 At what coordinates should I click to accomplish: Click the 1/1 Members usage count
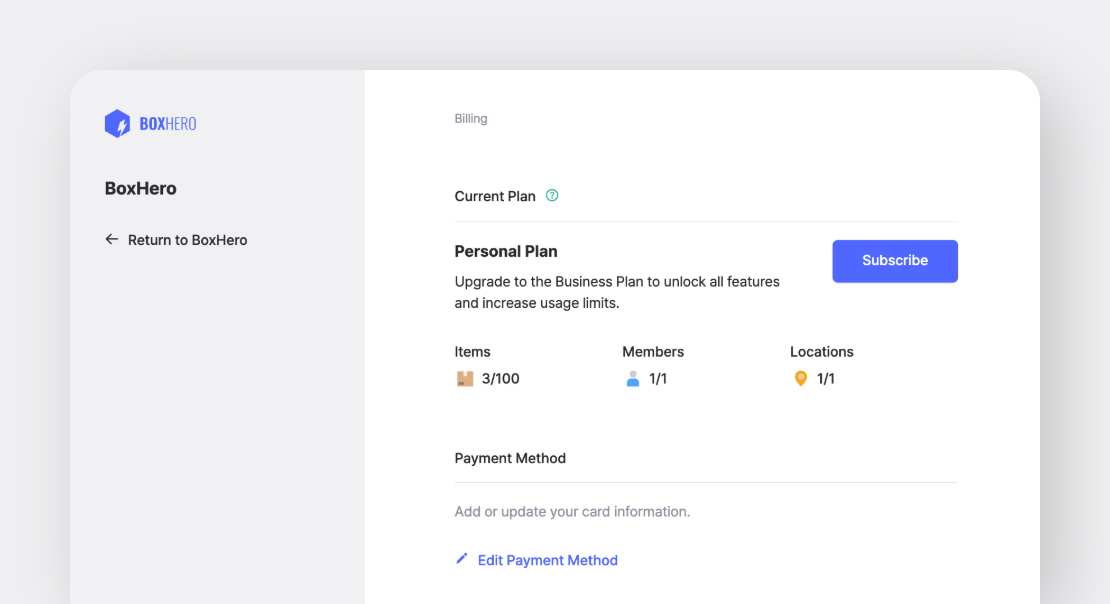tap(656, 378)
